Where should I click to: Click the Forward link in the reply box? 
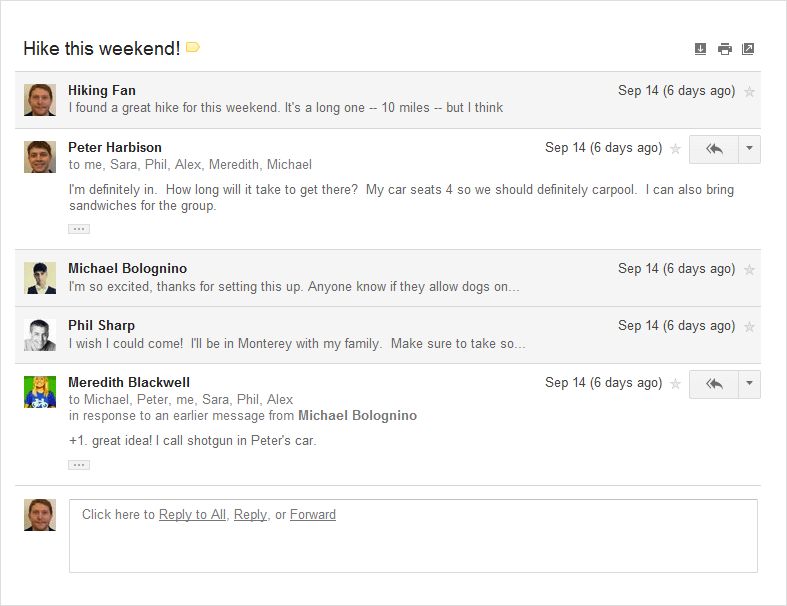click(x=313, y=515)
